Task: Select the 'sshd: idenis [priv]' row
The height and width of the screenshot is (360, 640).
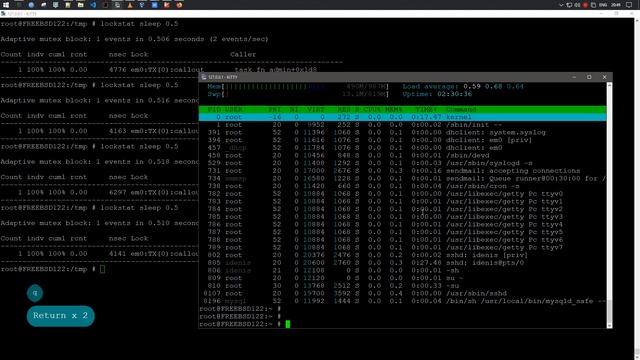Action: pyautogui.click(x=402, y=255)
